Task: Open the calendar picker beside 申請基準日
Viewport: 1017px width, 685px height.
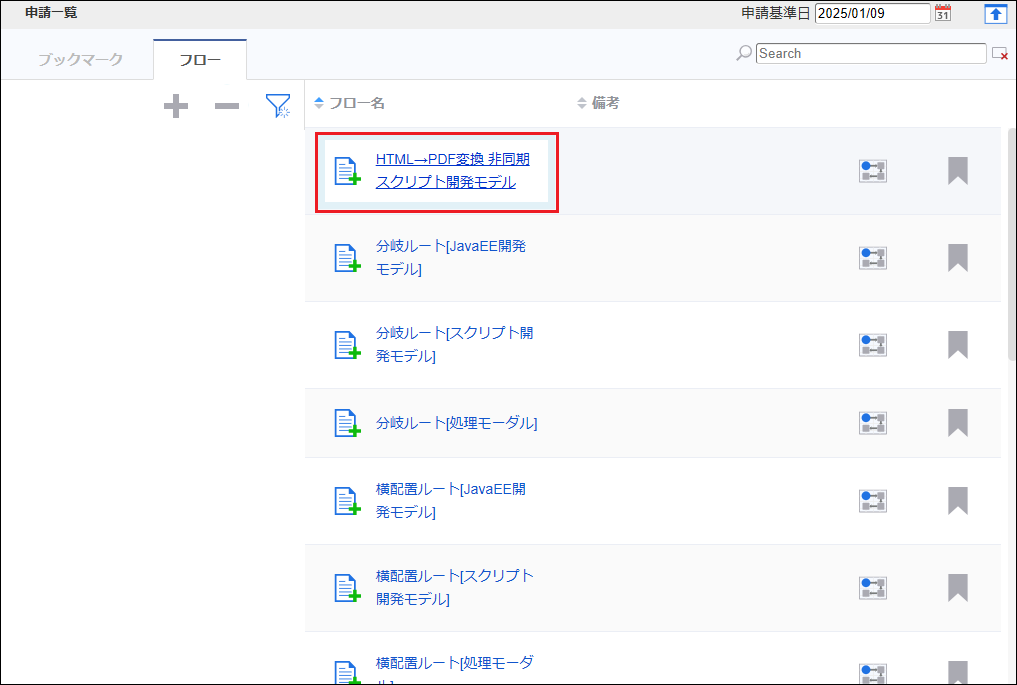Action: coord(942,13)
